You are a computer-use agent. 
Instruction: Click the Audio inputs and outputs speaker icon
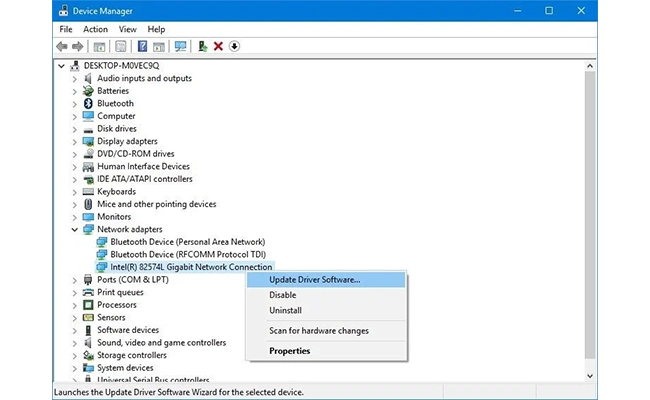88,78
